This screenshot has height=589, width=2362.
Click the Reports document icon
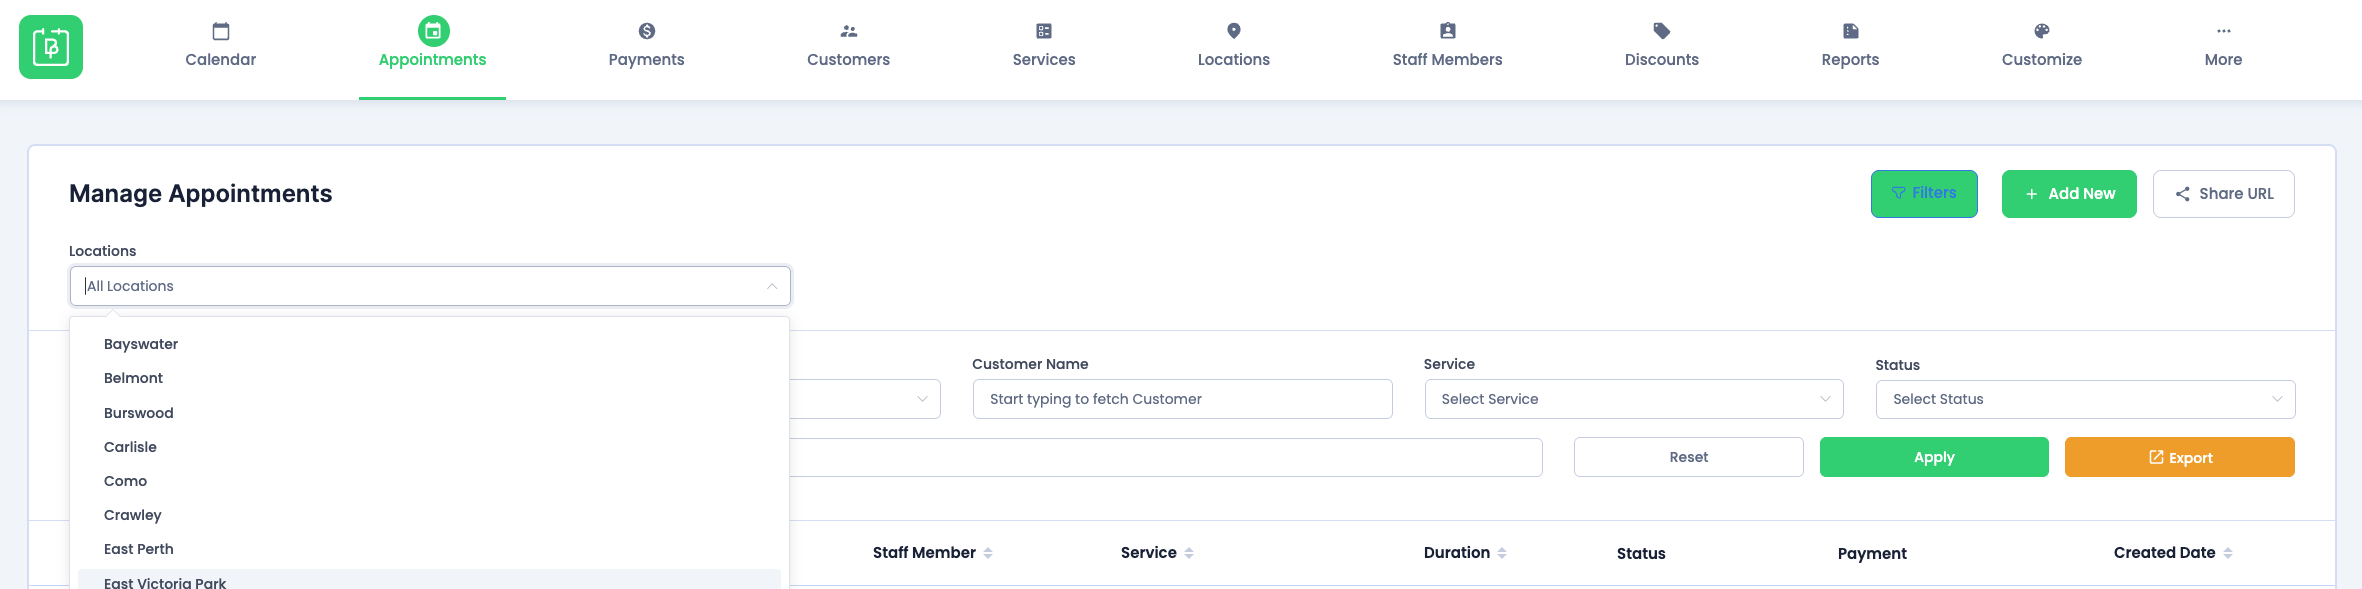coord(1851,31)
